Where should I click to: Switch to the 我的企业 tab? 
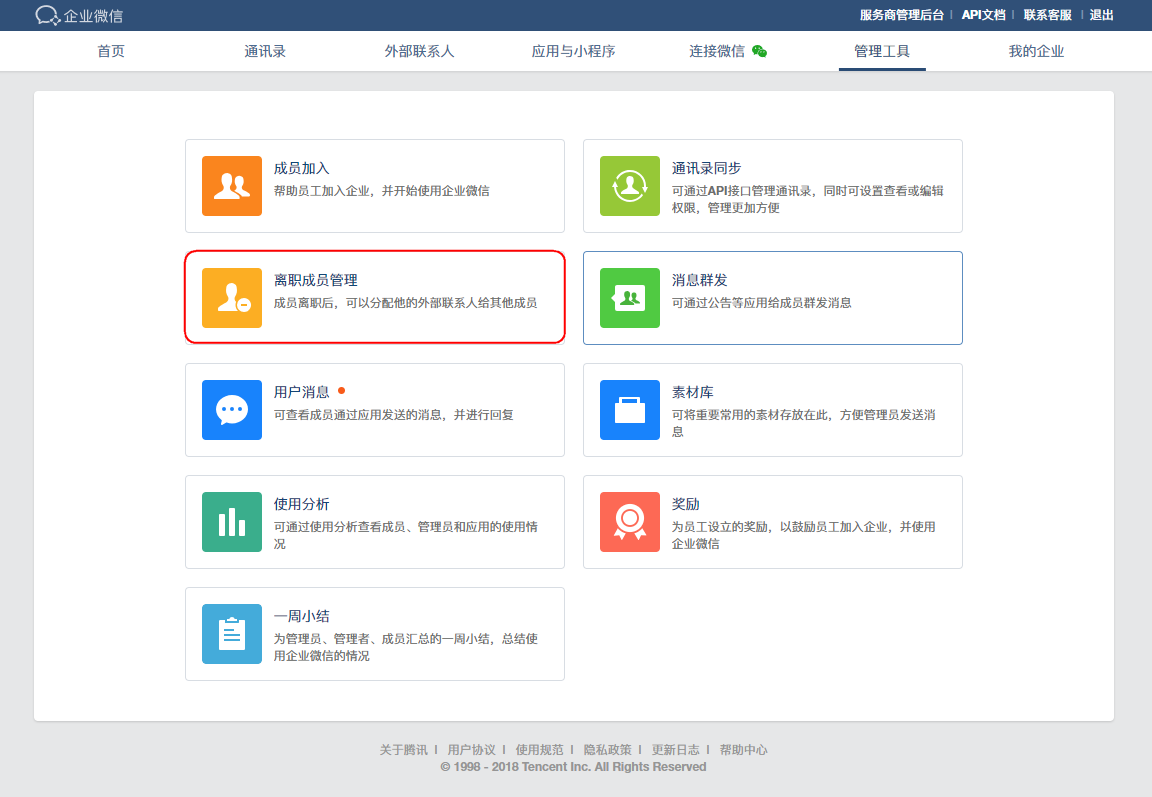1036,51
